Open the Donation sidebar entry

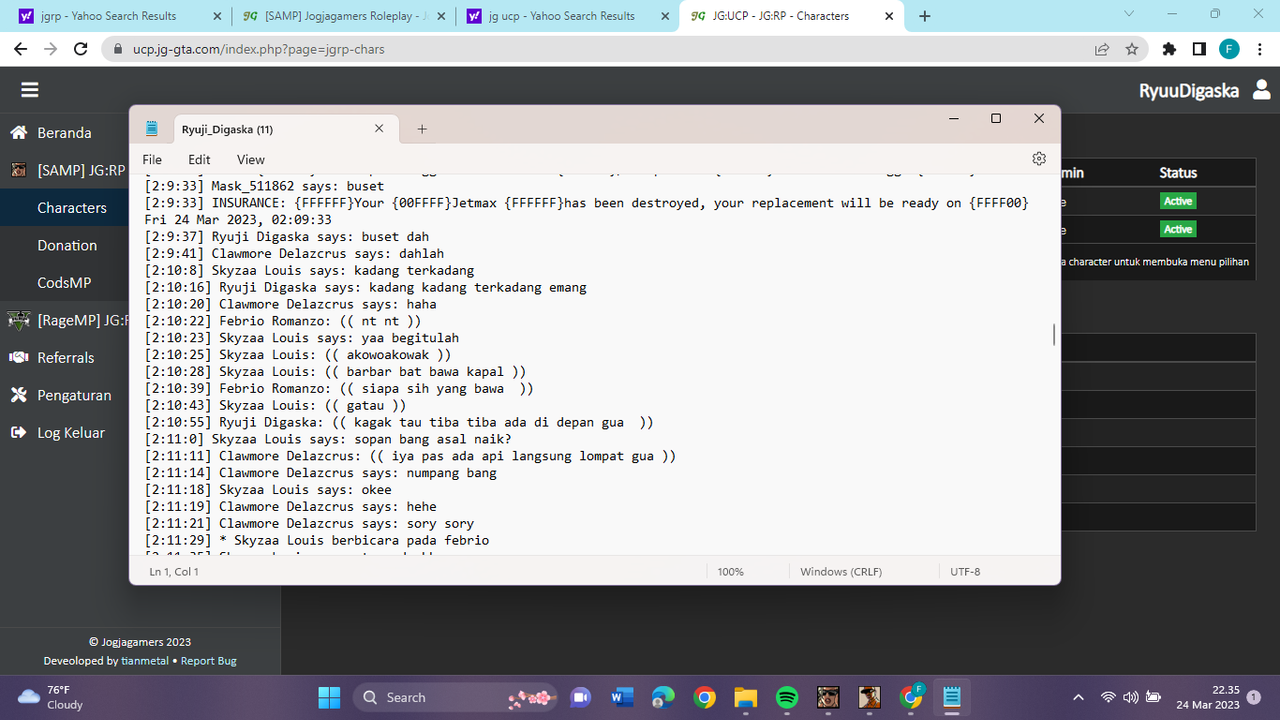(x=67, y=245)
